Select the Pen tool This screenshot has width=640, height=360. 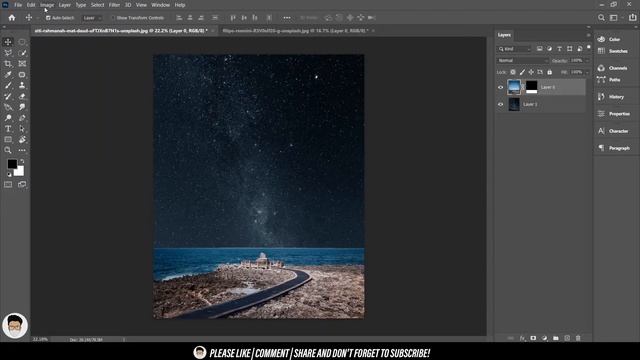(x=22, y=118)
